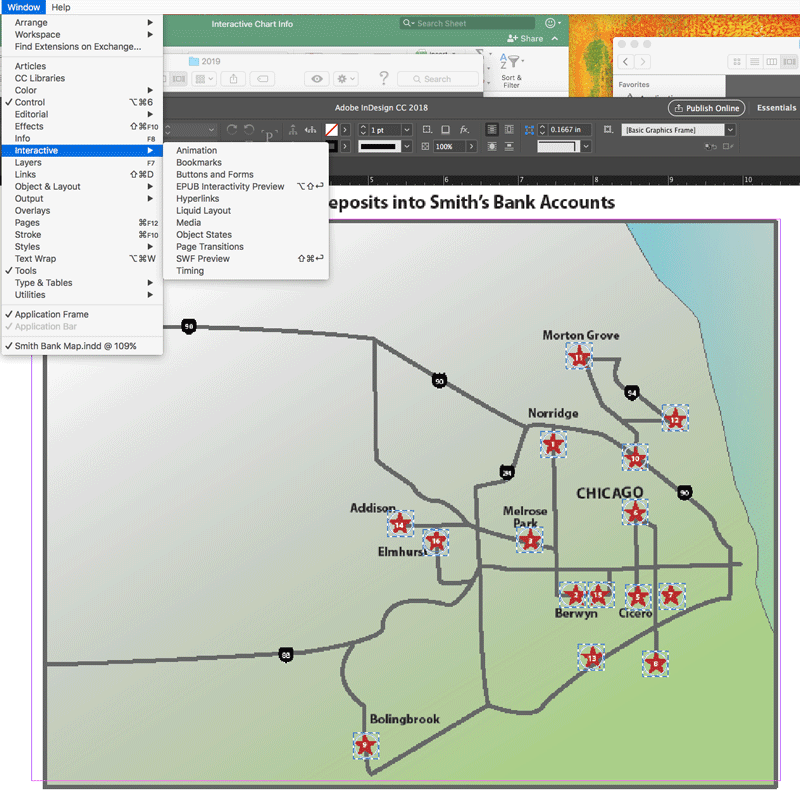The height and width of the screenshot is (806, 800).
Task: Click the Quick Look eye icon
Action: point(317,79)
